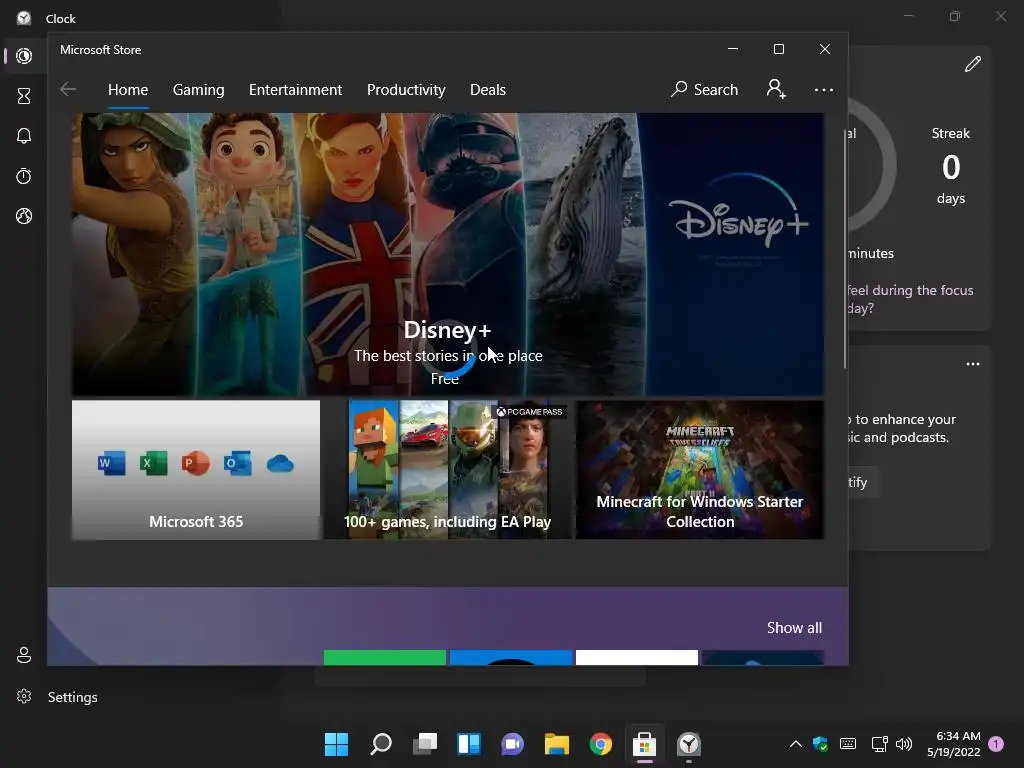Viewport: 1024px width, 768px height.
Task: Select the Home tab in Store
Action: tap(128, 89)
